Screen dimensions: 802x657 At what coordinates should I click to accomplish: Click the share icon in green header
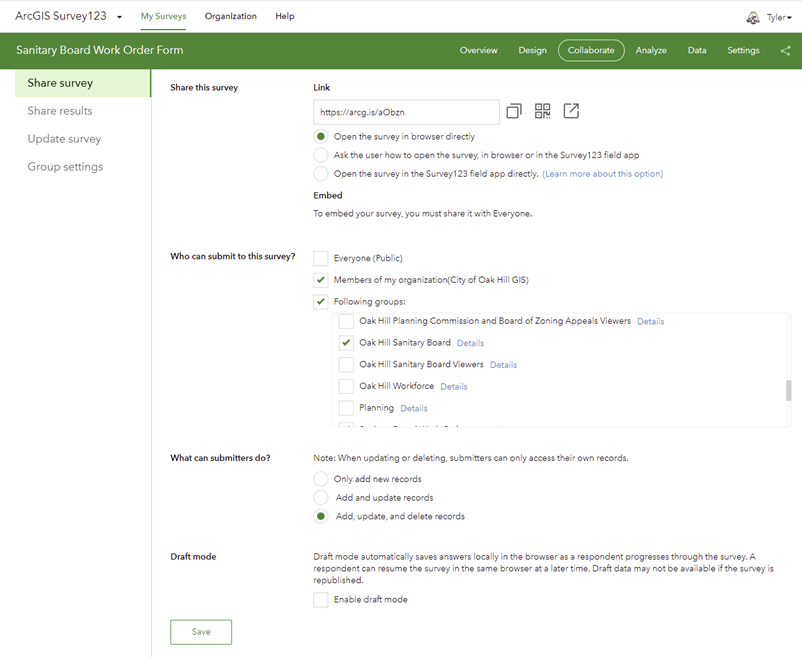pyautogui.click(x=784, y=50)
